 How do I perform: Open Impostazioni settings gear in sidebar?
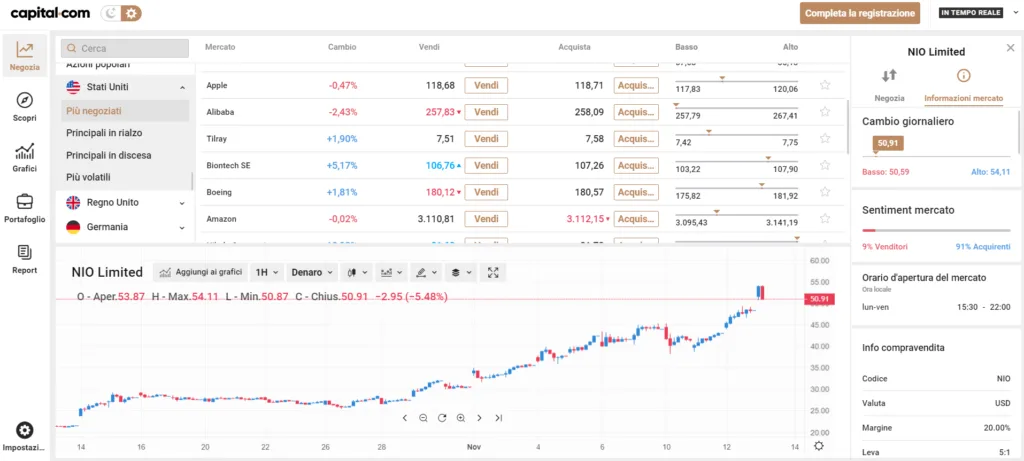25,437
